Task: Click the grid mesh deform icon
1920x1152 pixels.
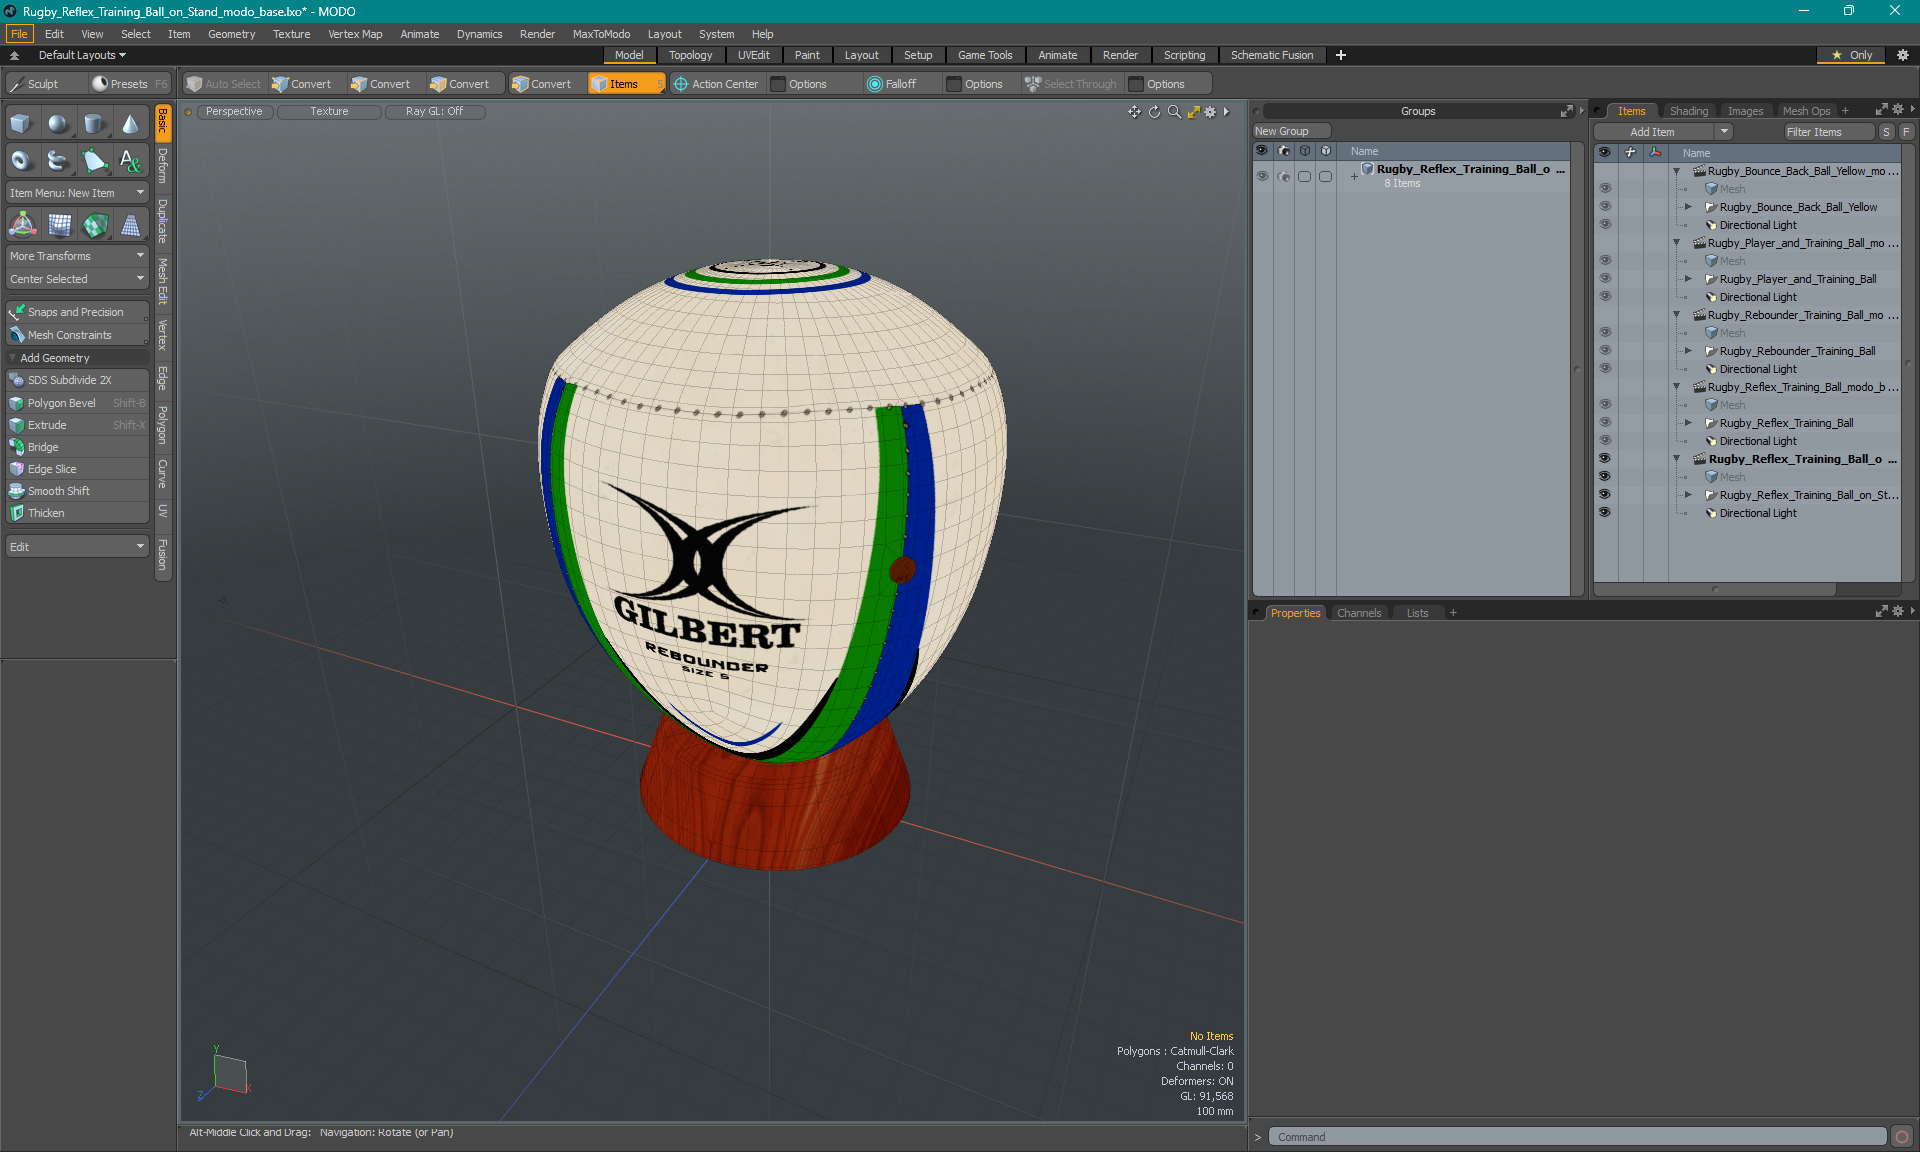Action: [x=59, y=225]
